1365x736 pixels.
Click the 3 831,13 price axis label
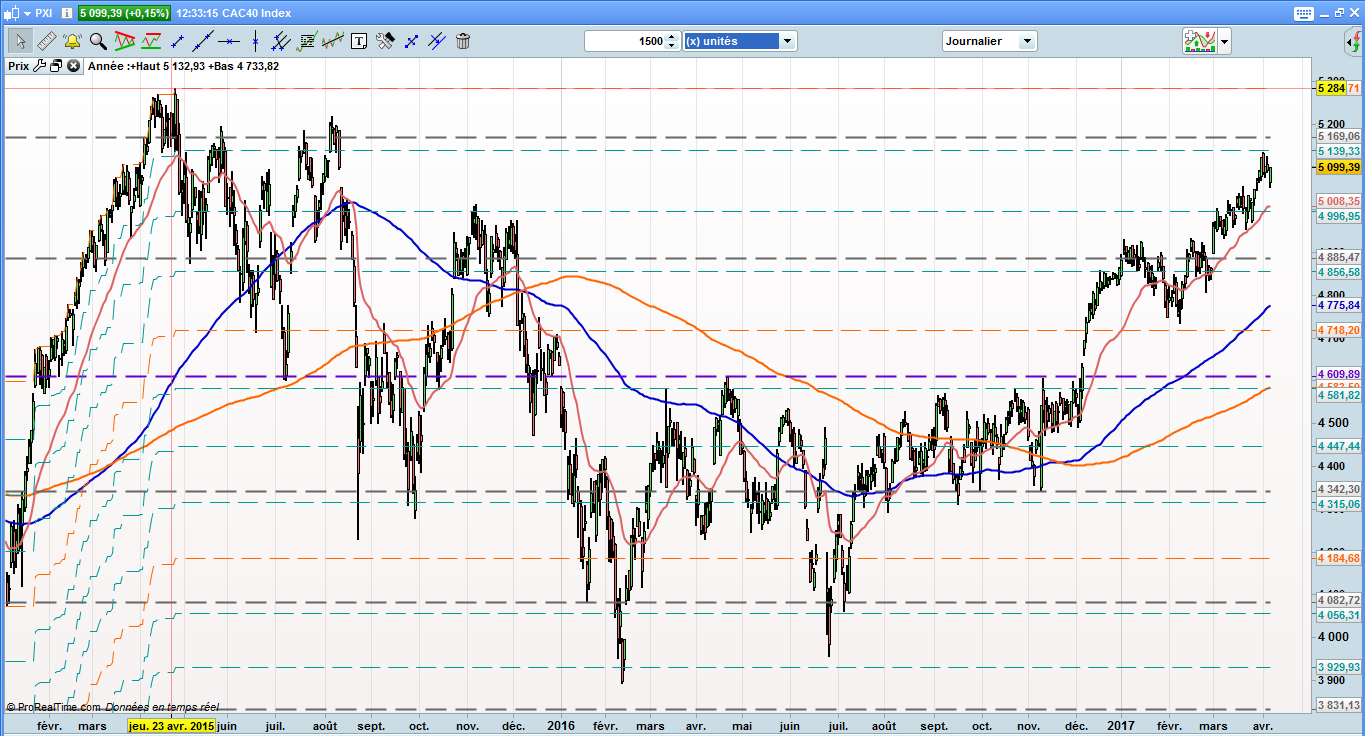pos(1339,706)
